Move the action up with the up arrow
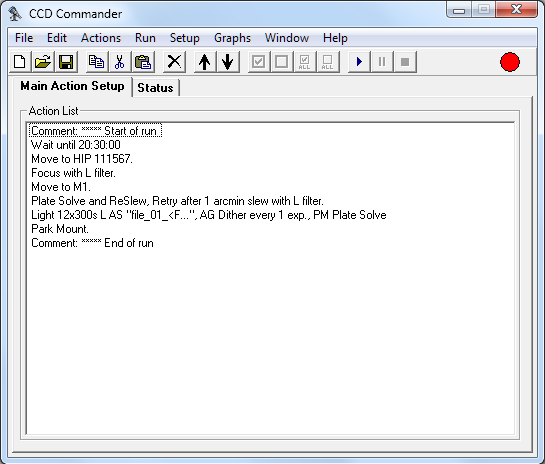This screenshot has height=464, width=545. 205,62
